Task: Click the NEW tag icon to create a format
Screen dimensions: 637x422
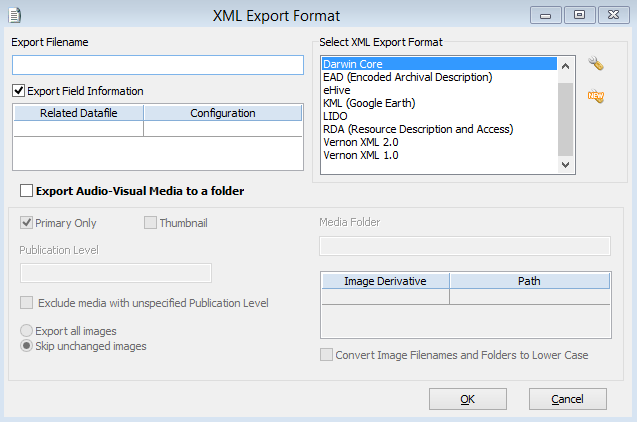Action: coord(596,96)
